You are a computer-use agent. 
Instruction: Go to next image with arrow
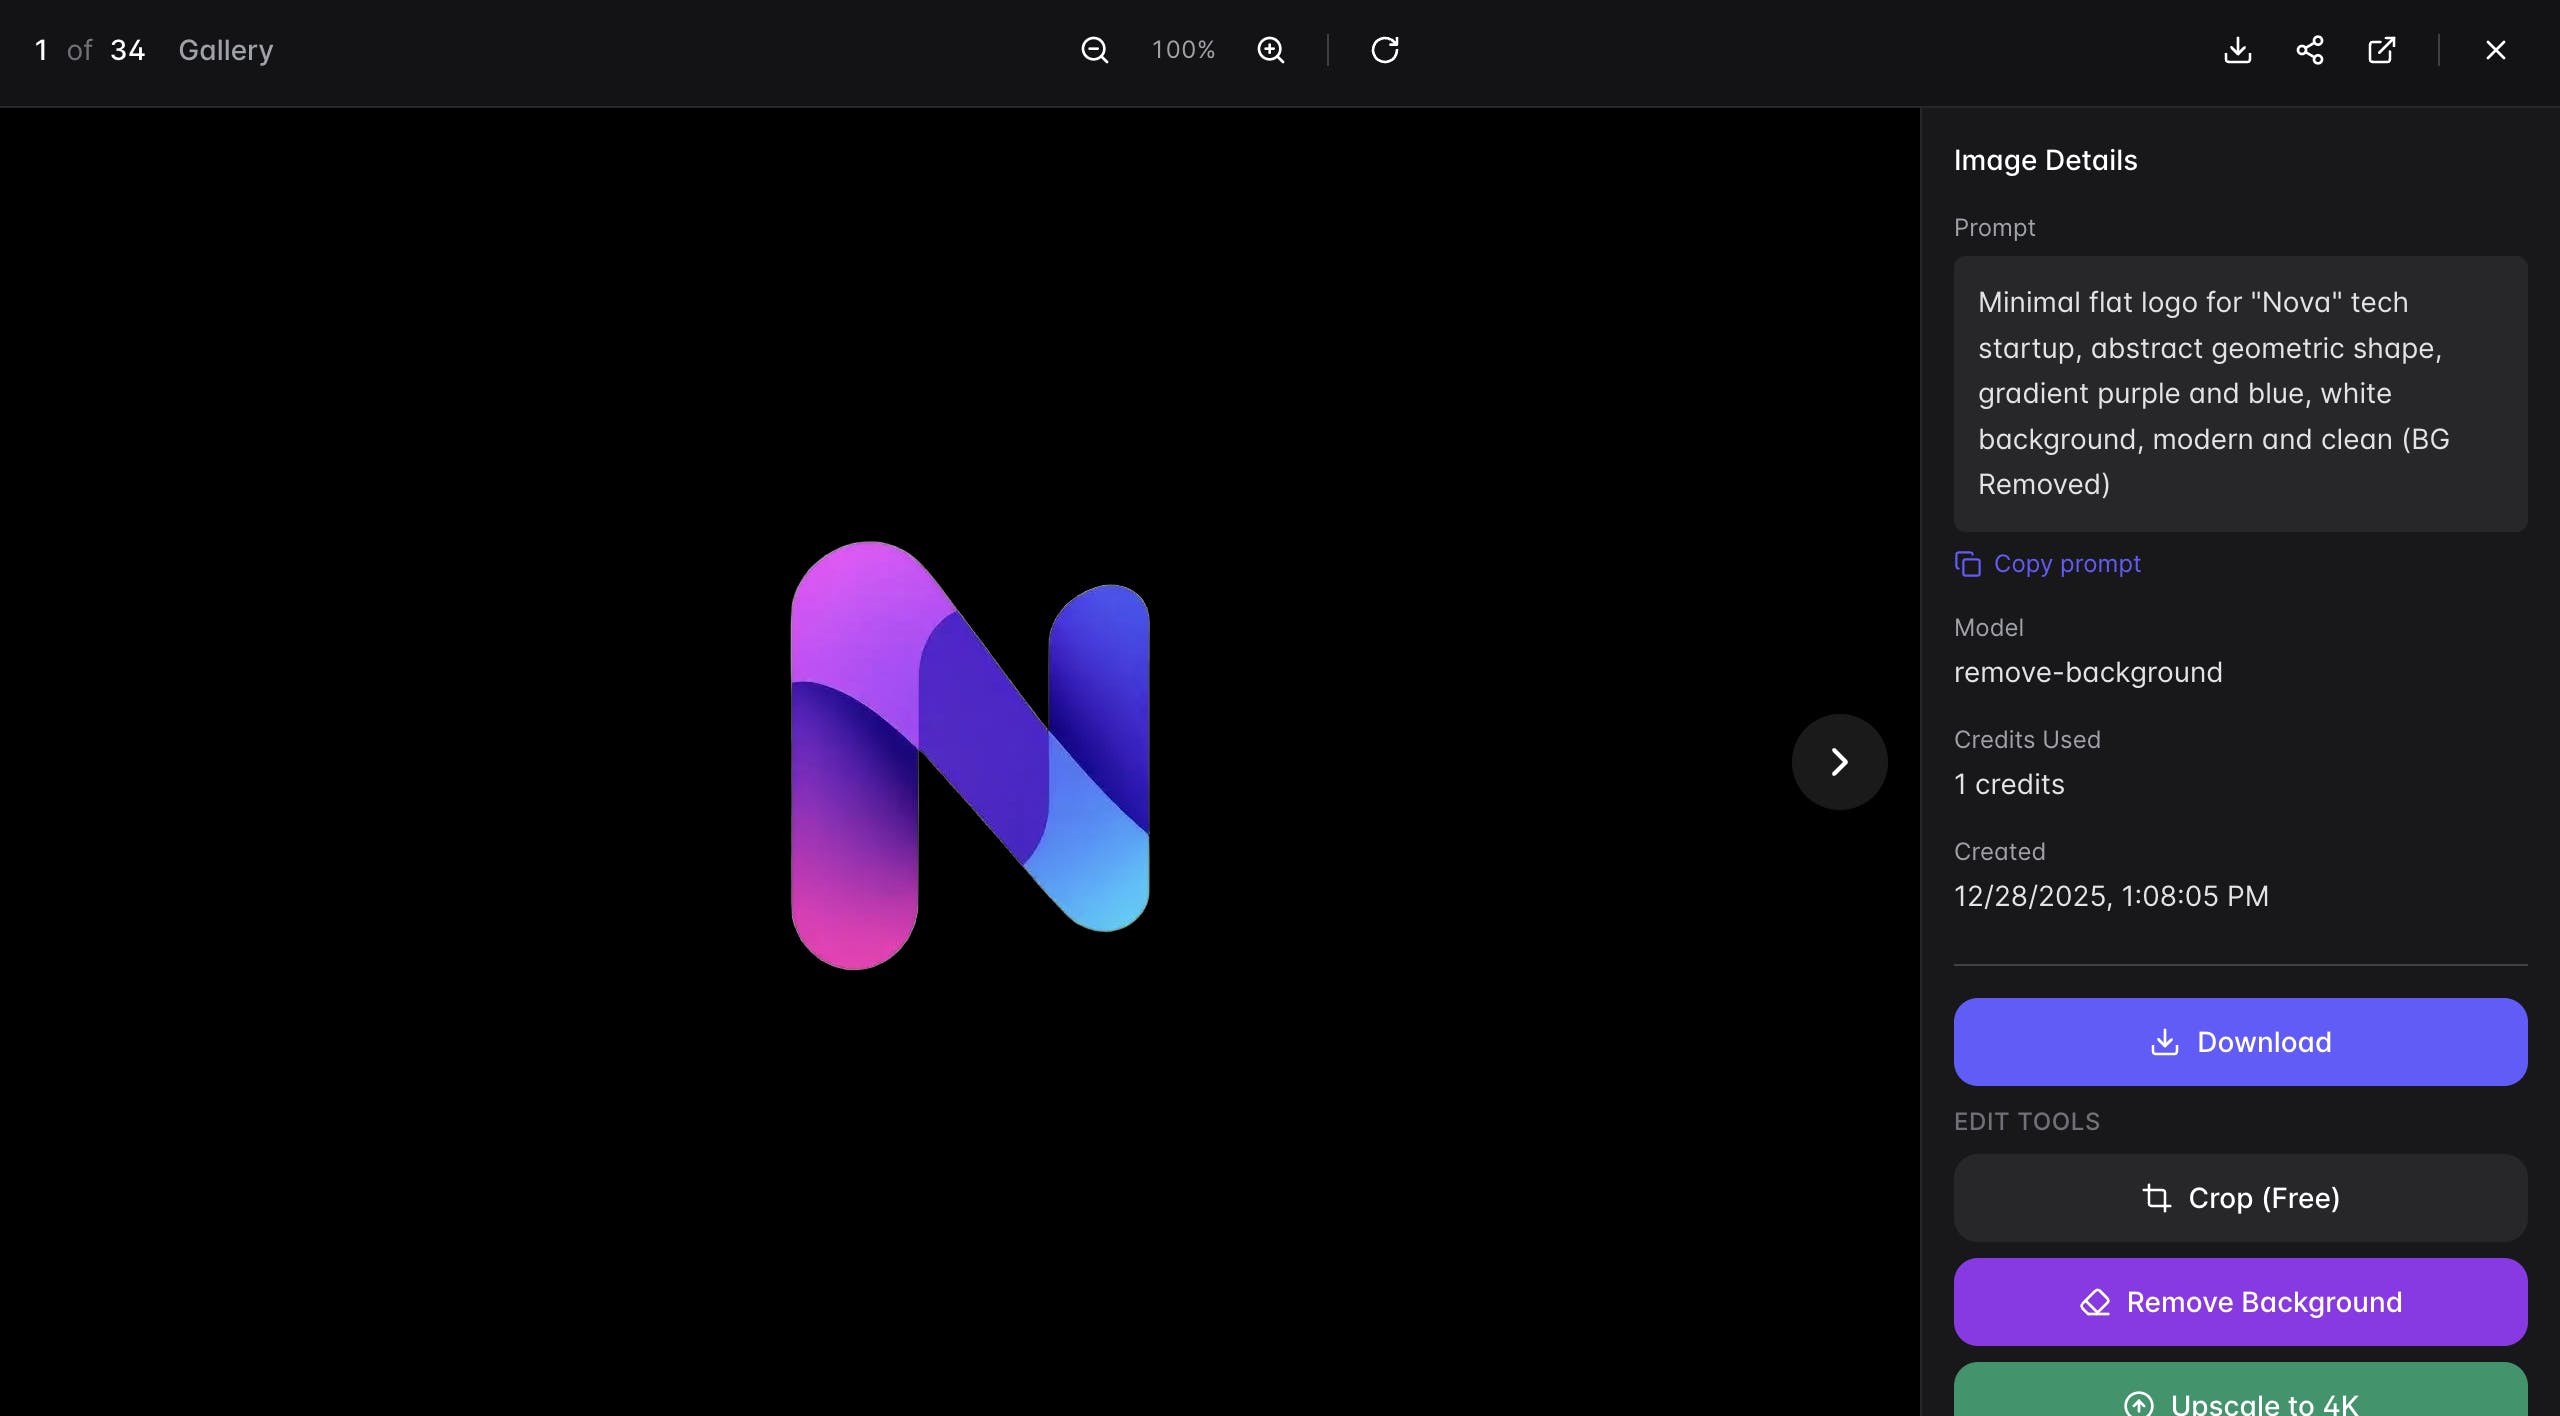pos(1839,762)
